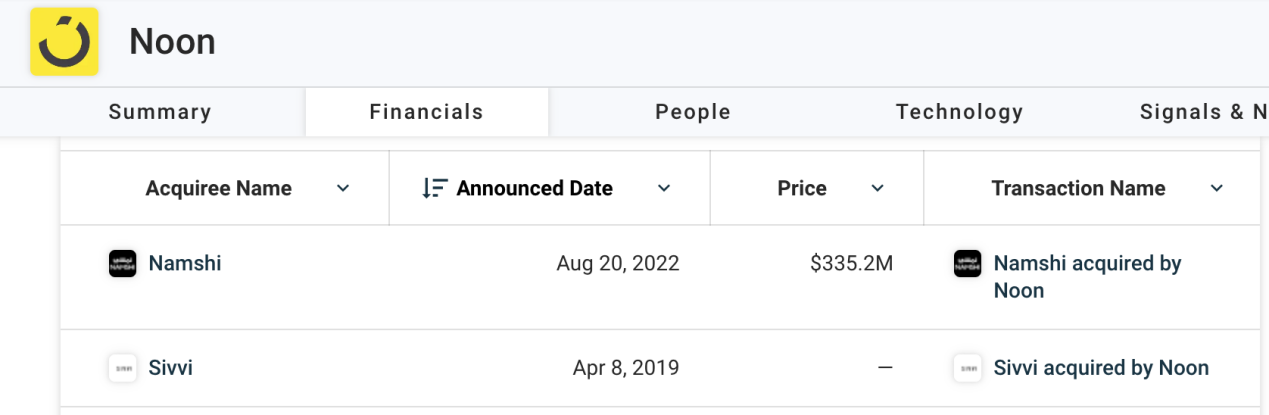Open the Price column dropdown chevron

click(878, 188)
